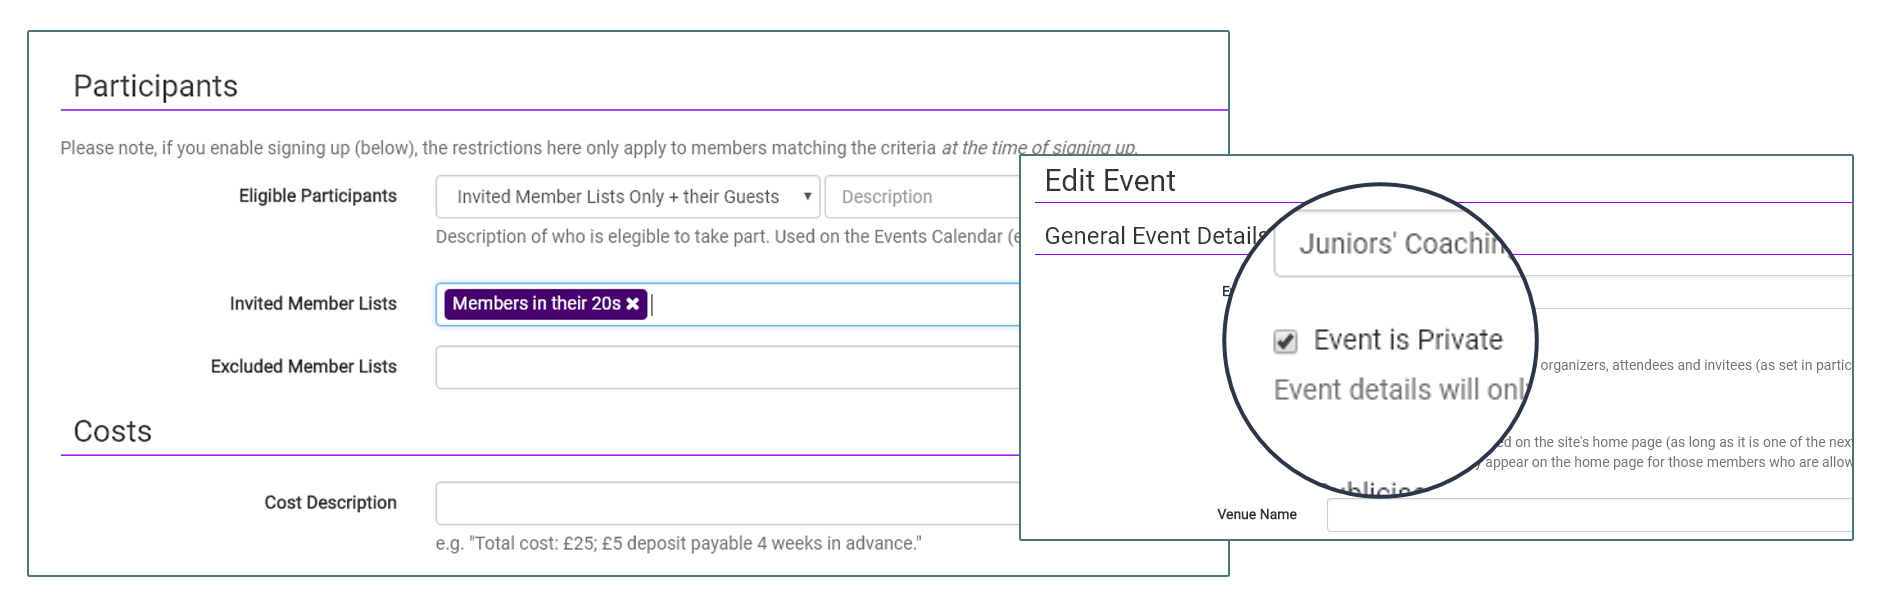This screenshot has height=599, width=1887.
Task: Click the Edit Event title
Action: 1109,181
